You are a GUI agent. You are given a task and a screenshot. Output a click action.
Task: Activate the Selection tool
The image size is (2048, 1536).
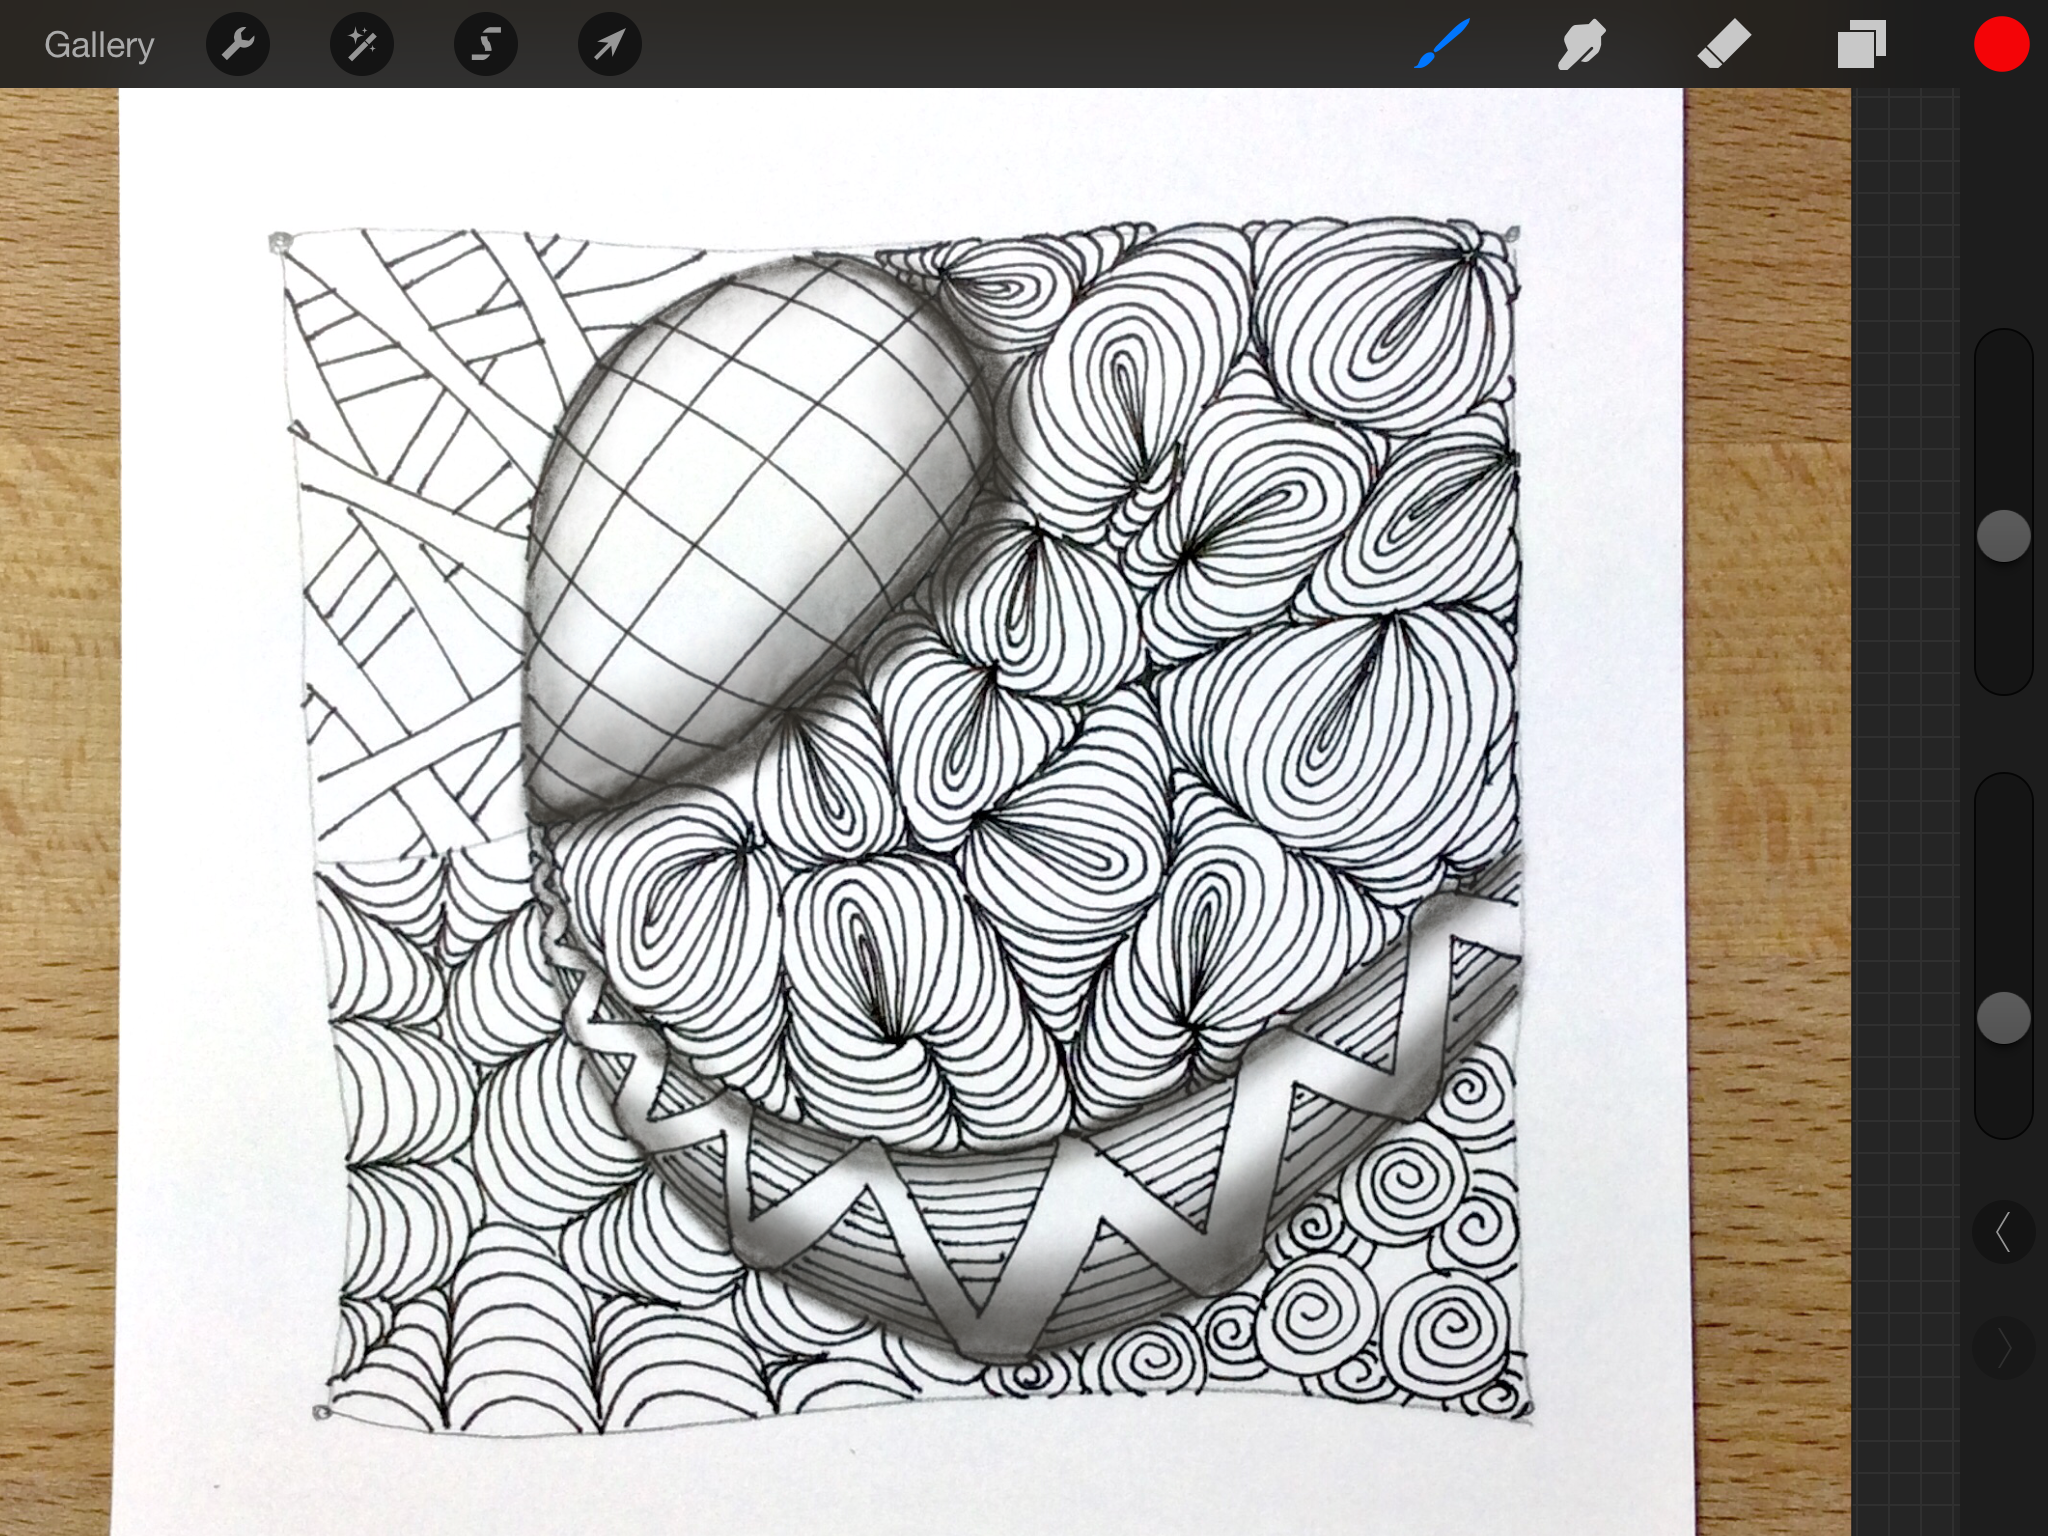(486, 45)
